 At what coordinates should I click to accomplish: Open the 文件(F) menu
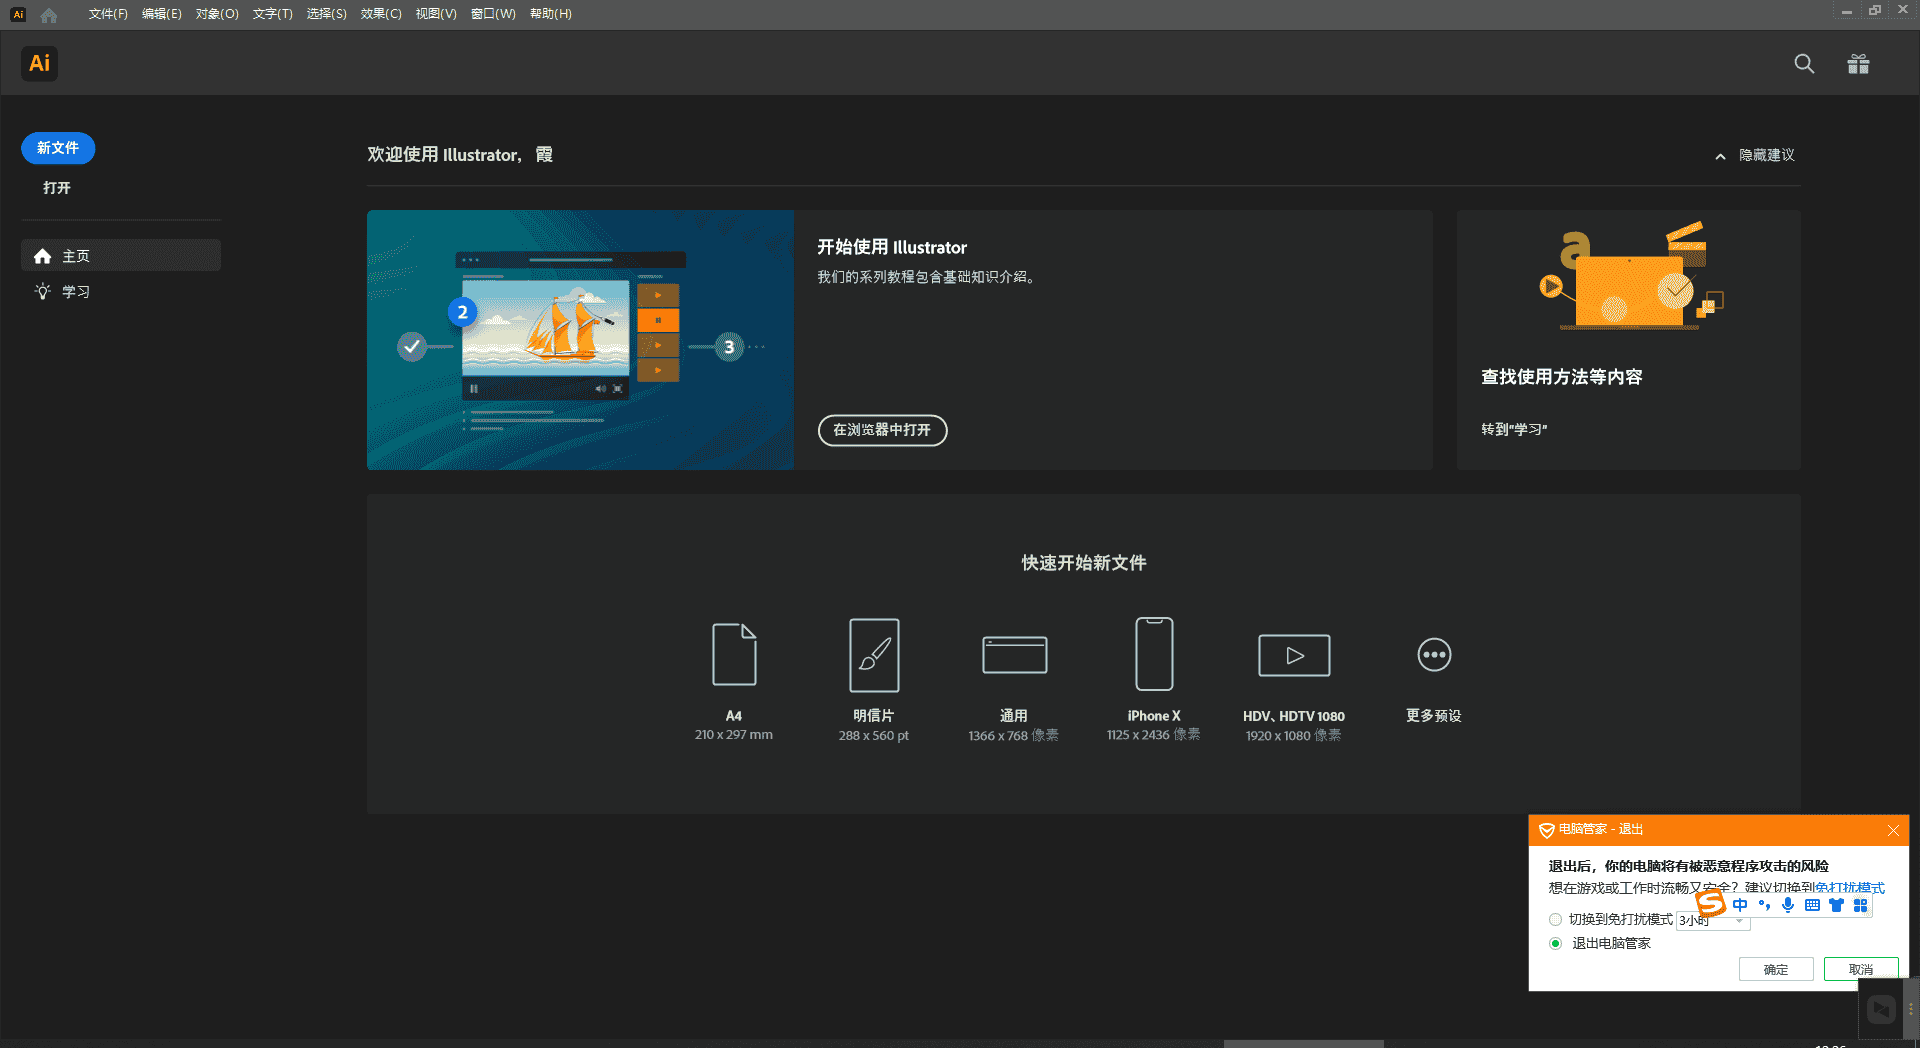(x=107, y=14)
